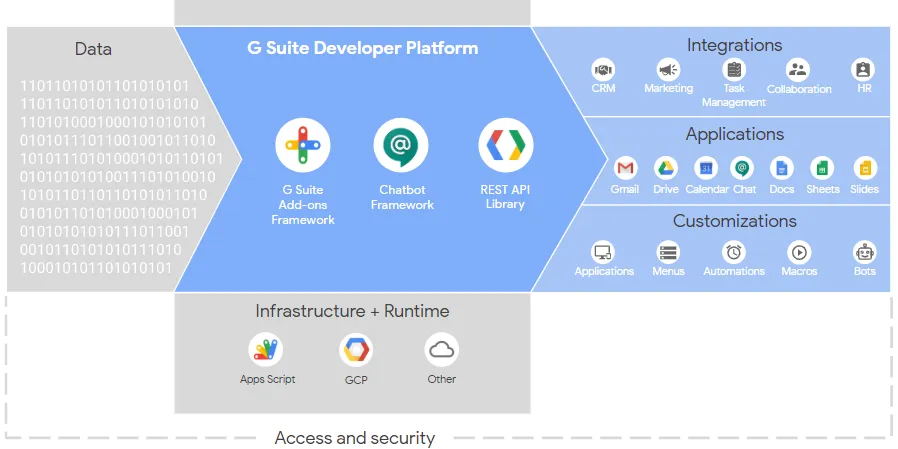Click the Bots robot icon
898x449 pixels.
864,253
